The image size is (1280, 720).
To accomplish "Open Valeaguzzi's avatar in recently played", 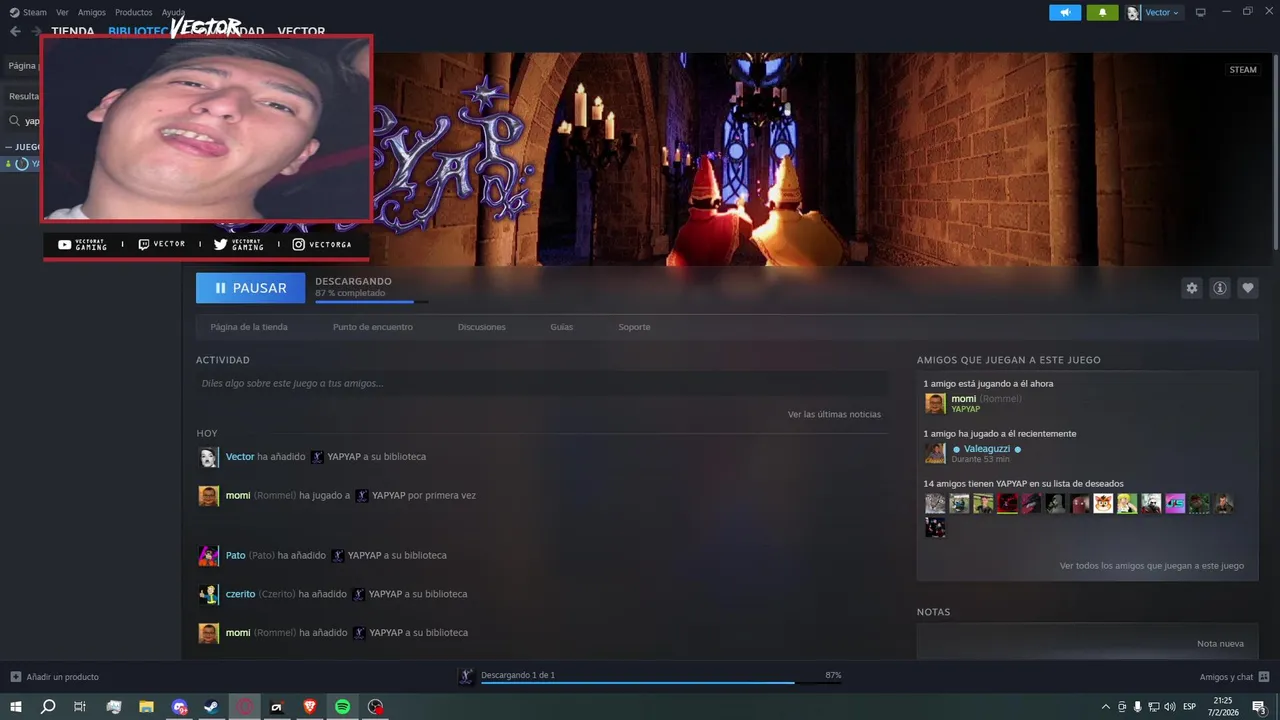I will [x=935, y=453].
